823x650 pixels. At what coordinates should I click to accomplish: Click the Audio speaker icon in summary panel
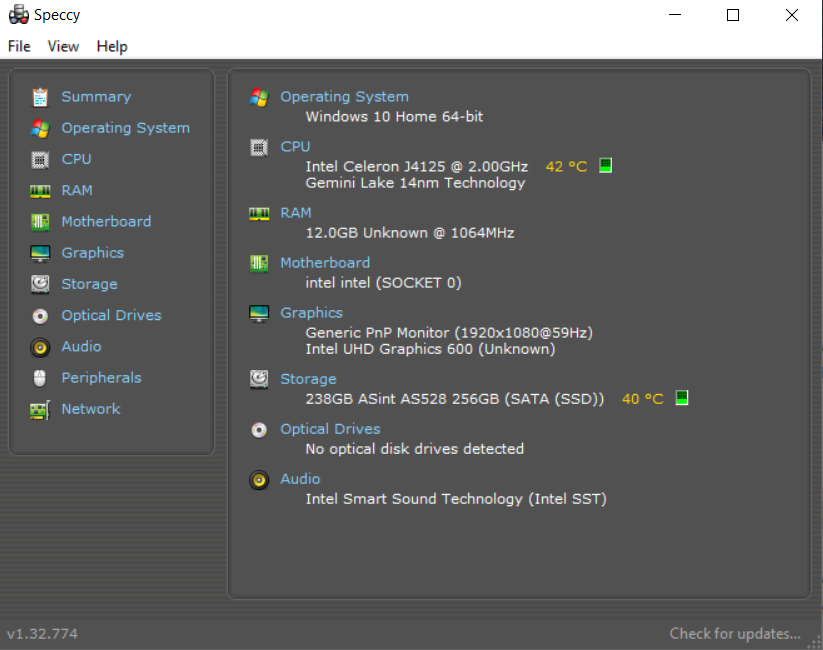coord(259,480)
